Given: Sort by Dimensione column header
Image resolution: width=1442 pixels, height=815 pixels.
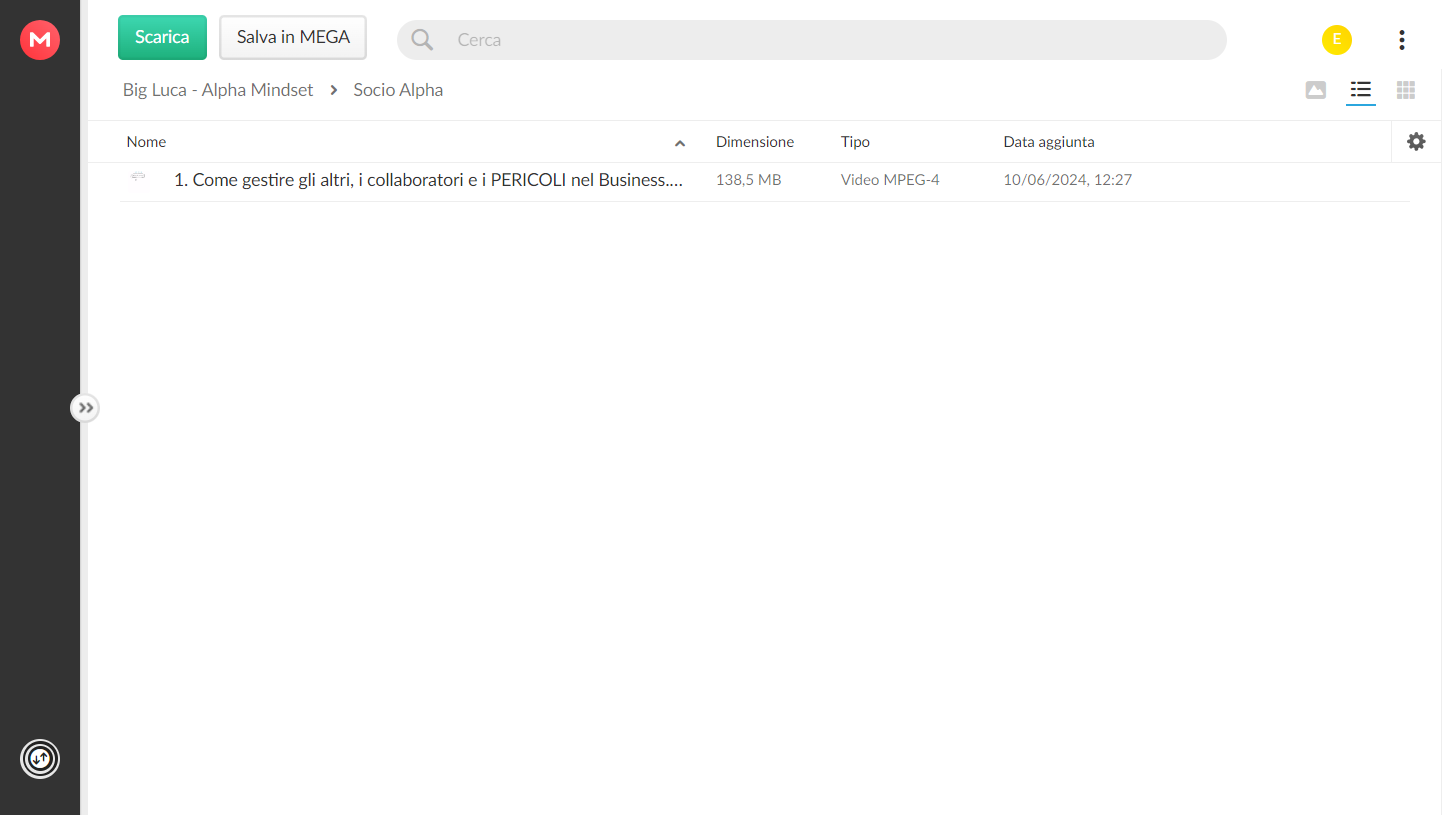Looking at the screenshot, I should 755,142.
